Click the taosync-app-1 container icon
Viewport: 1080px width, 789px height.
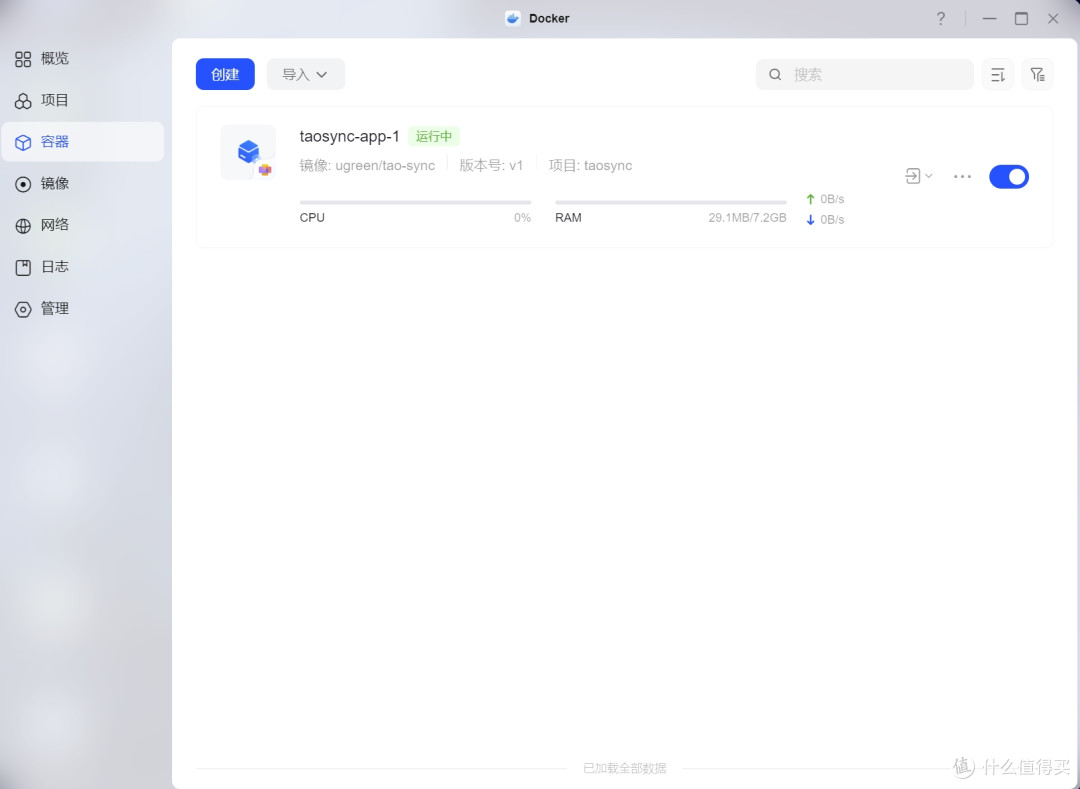tap(249, 153)
